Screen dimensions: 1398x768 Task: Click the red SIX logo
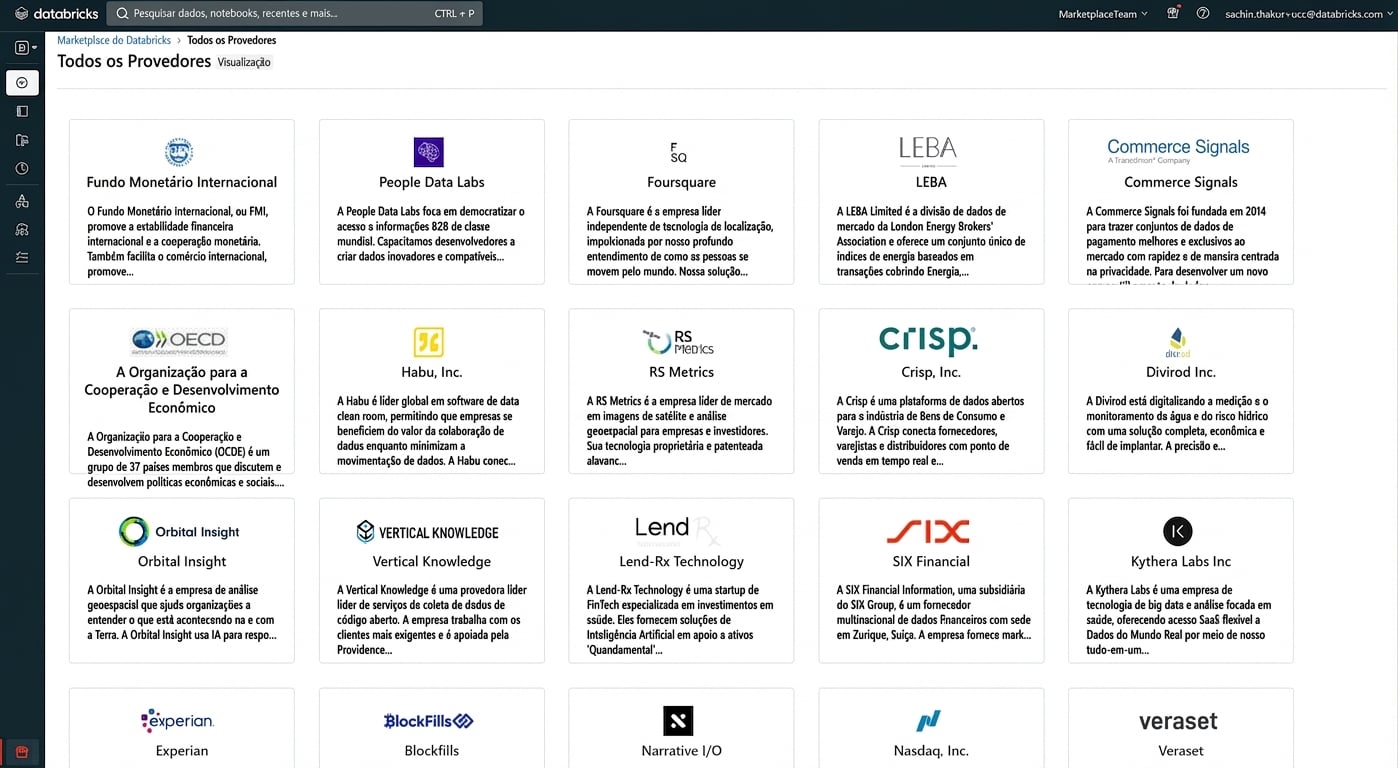click(x=928, y=531)
